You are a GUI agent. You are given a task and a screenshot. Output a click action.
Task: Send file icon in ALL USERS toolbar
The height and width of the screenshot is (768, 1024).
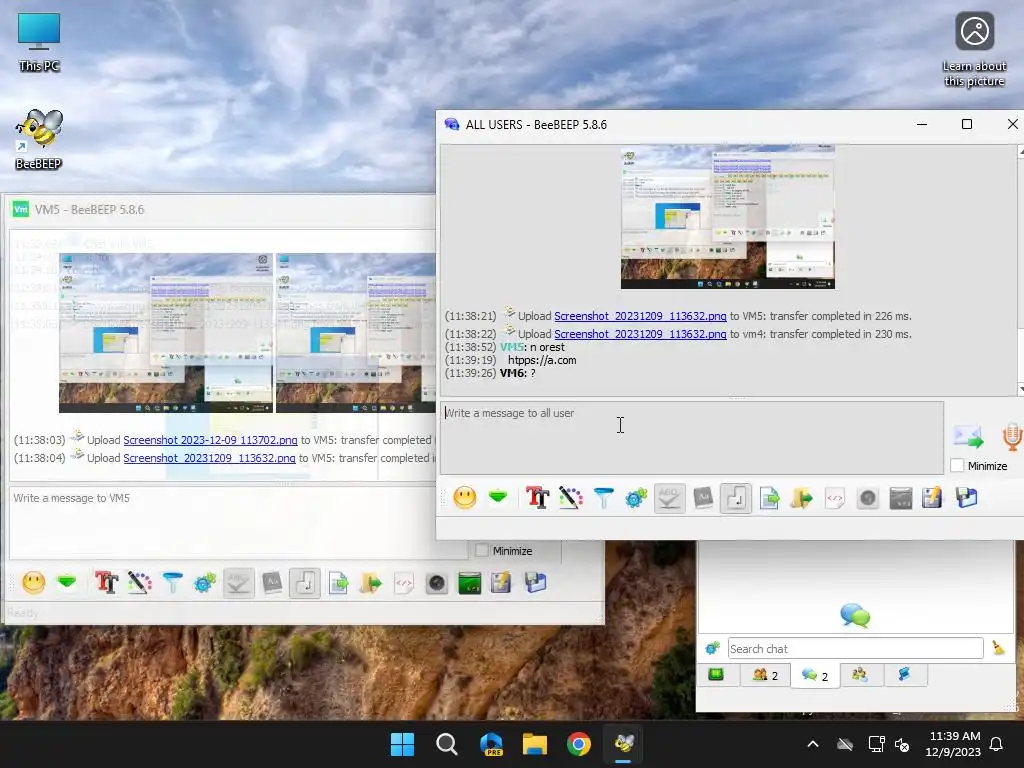[769, 498]
